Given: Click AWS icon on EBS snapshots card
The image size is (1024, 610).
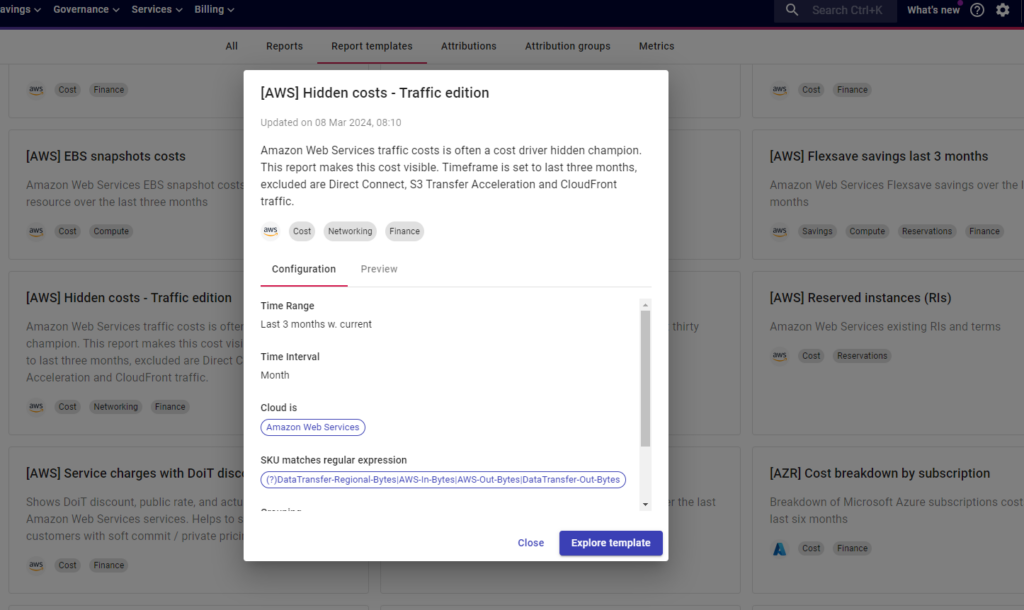Looking at the screenshot, I should click(36, 231).
